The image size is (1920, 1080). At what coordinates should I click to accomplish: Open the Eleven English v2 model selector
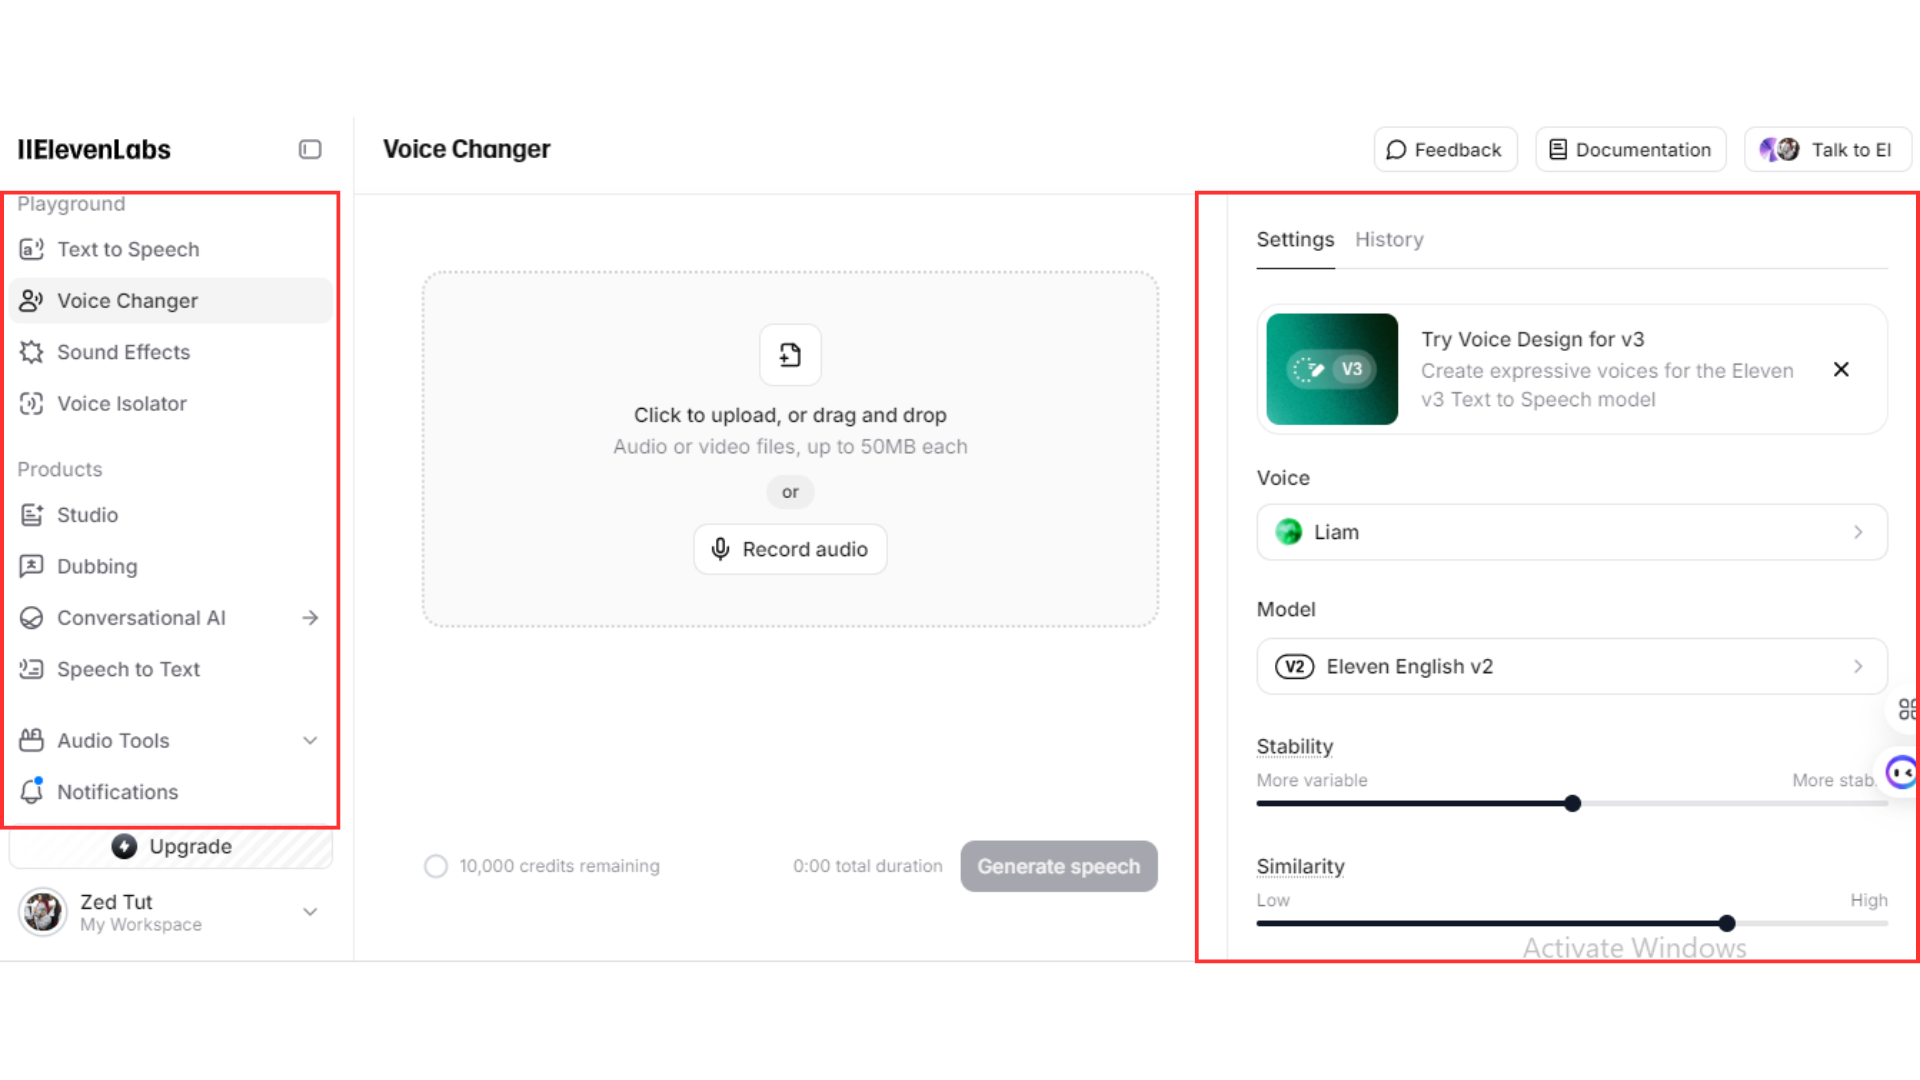tap(1571, 667)
